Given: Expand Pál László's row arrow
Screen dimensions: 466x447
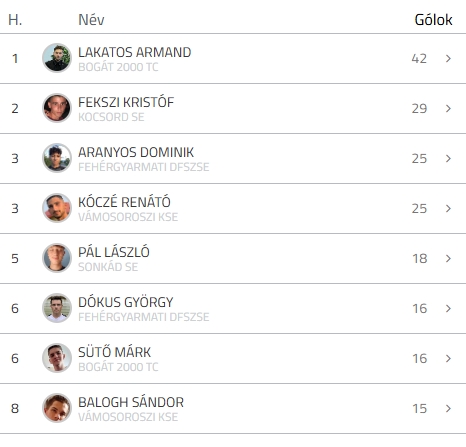Looking at the screenshot, I should tap(448, 259).
